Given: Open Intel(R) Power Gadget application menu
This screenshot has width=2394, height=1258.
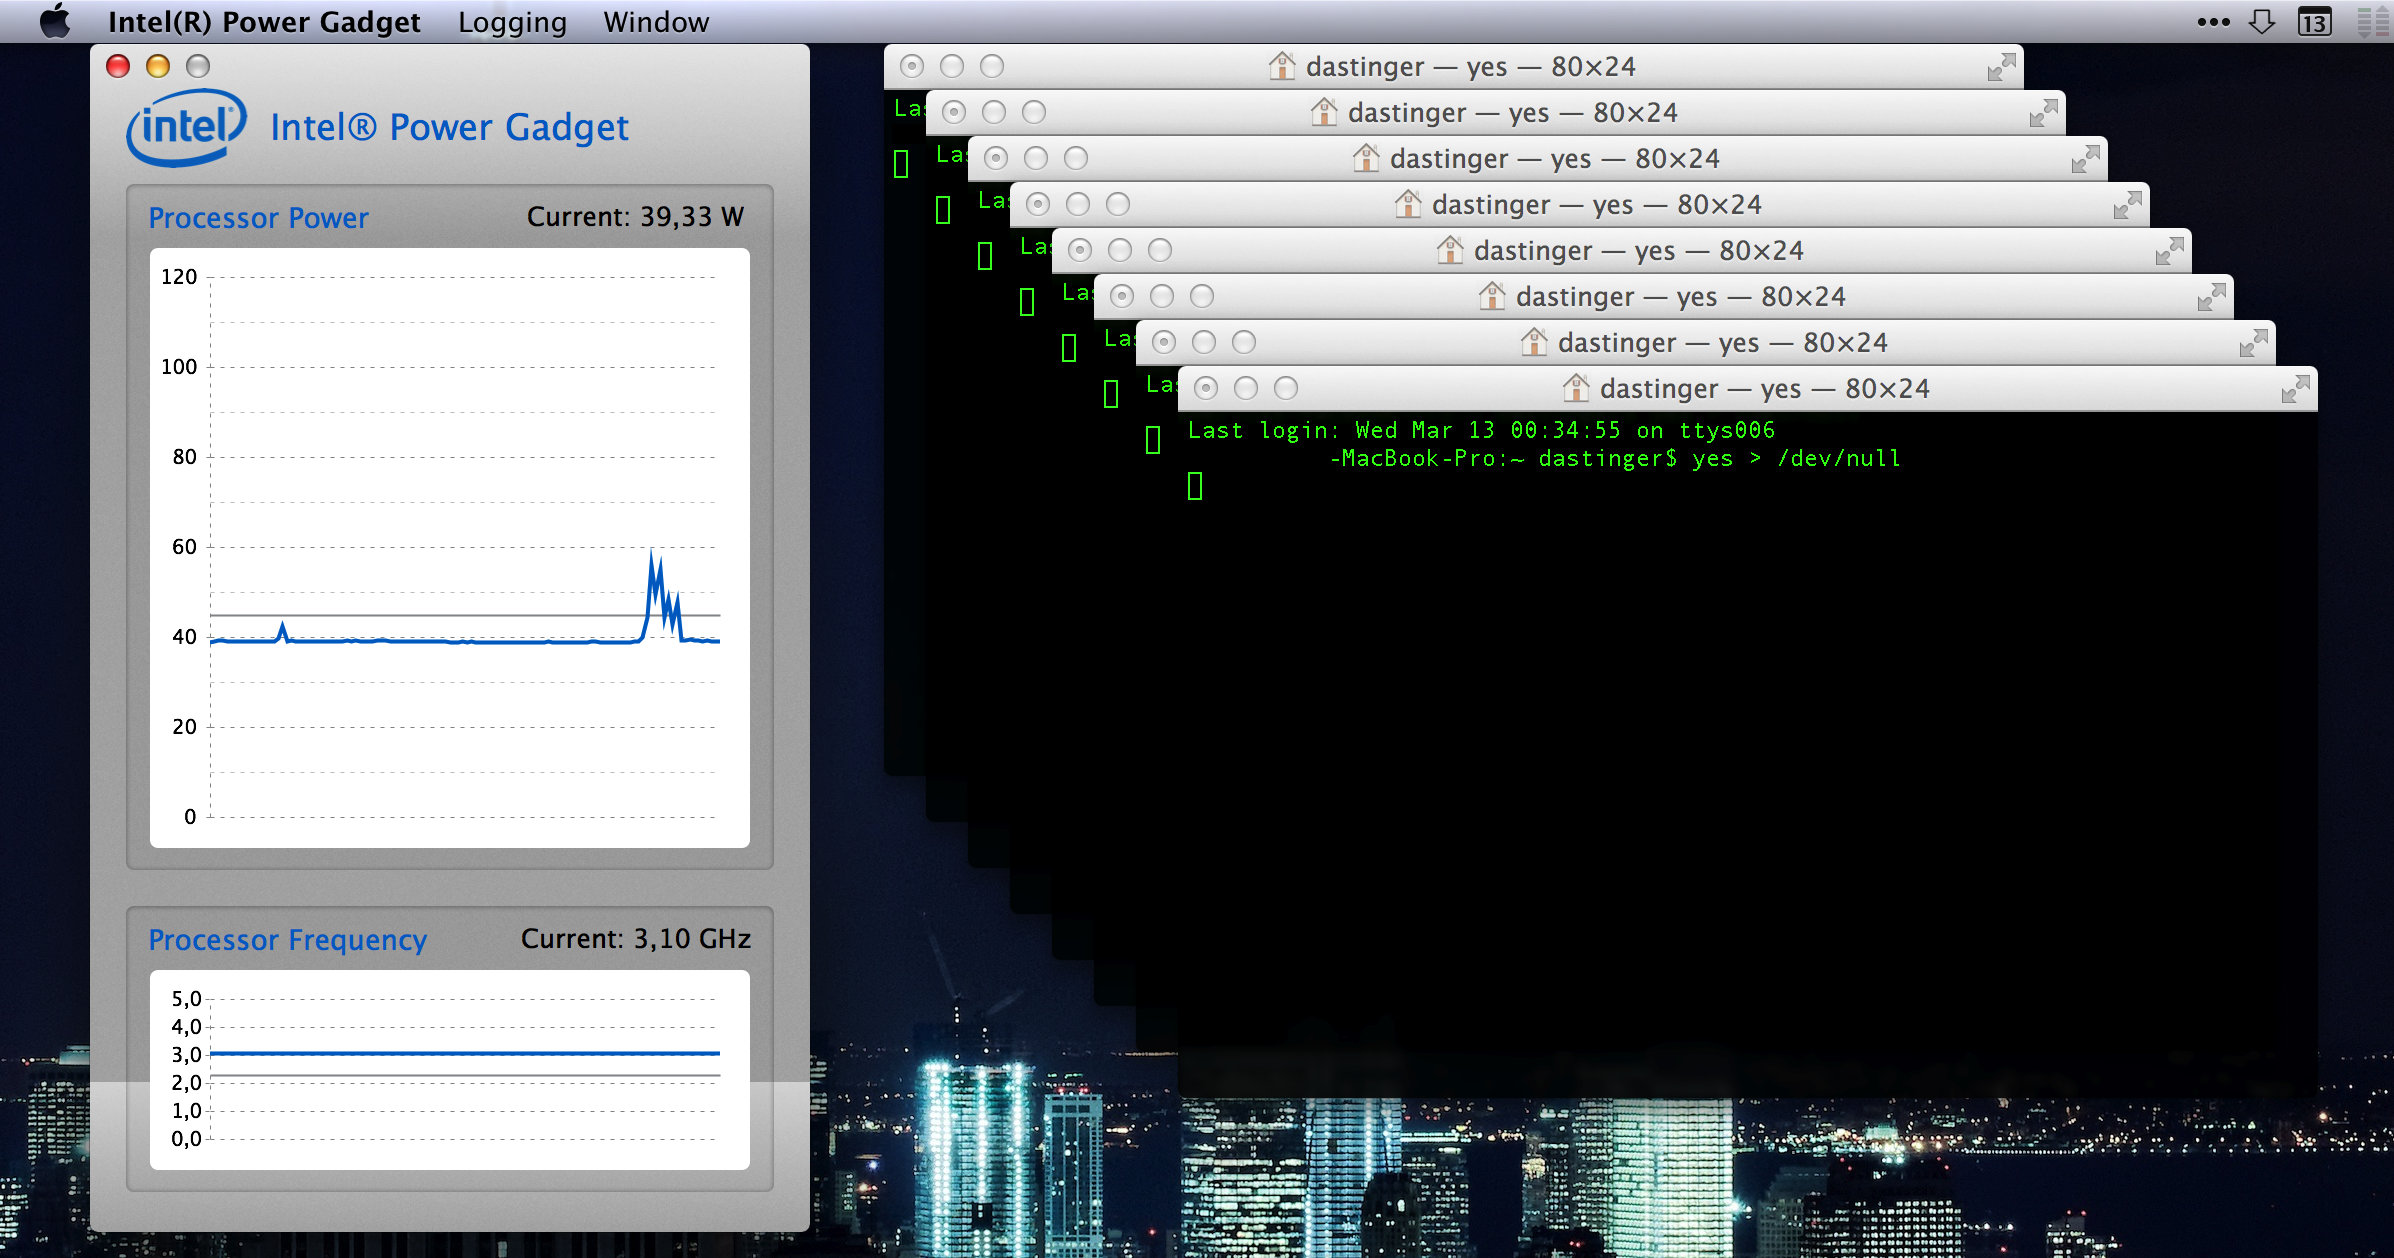Looking at the screenshot, I should tap(264, 22).
